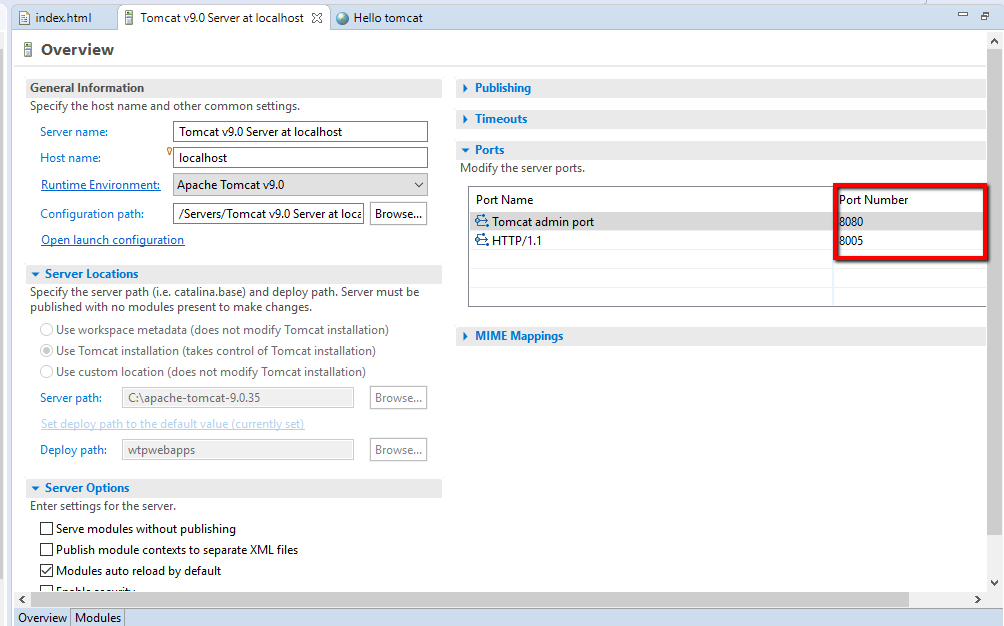This screenshot has width=1004, height=626.
Task: Click the Deploy path field
Action: coord(238,450)
